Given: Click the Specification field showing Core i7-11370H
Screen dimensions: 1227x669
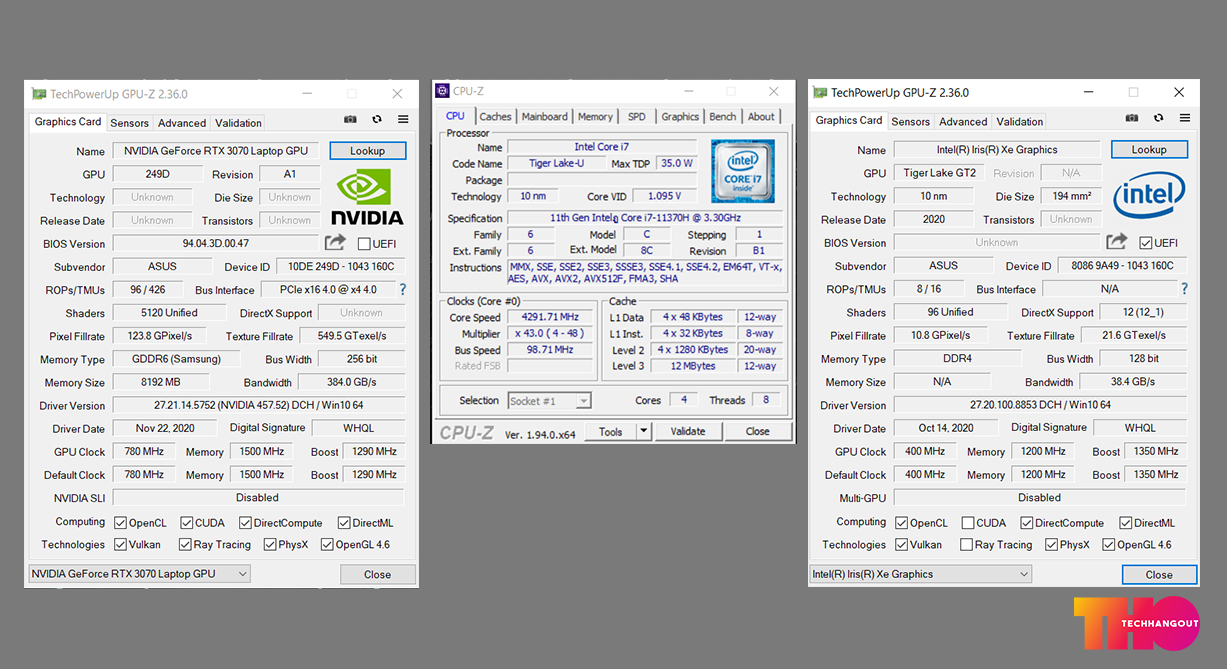Looking at the screenshot, I should 645,218.
